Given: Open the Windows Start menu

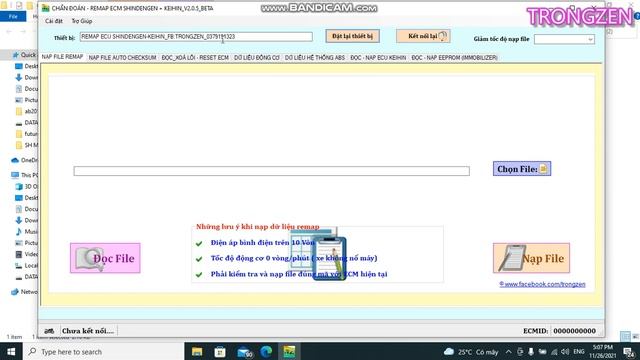Looking at the screenshot, I should pyautogui.click(x=11, y=351).
